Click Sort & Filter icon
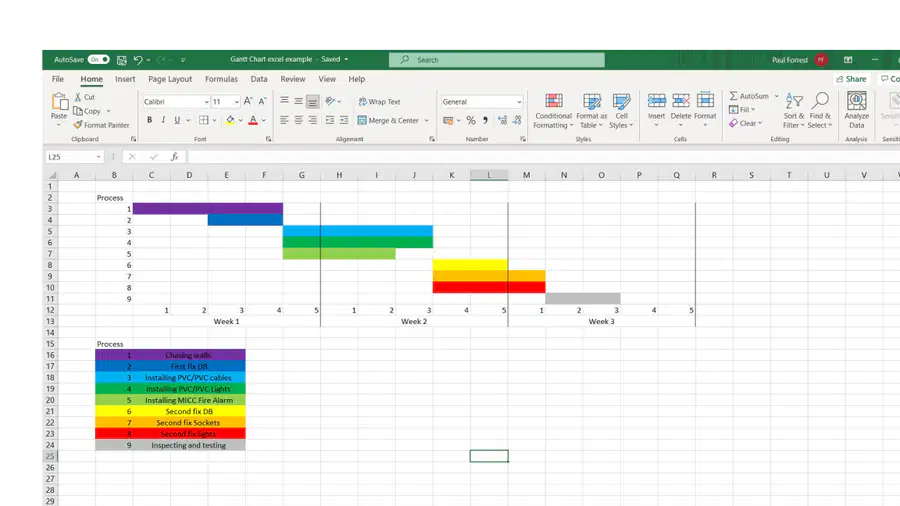This screenshot has height=506, width=900. [x=794, y=101]
